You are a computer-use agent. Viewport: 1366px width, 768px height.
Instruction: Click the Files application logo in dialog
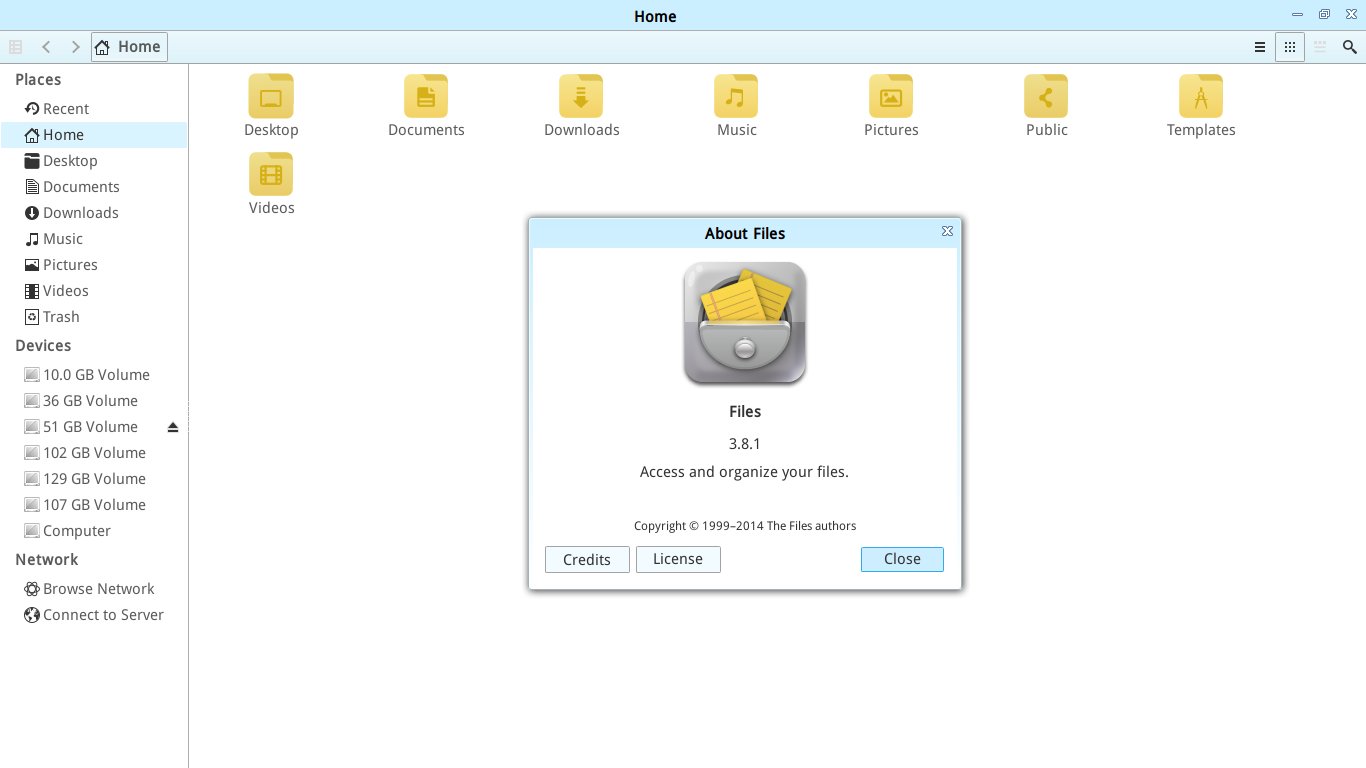pyautogui.click(x=745, y=323)
